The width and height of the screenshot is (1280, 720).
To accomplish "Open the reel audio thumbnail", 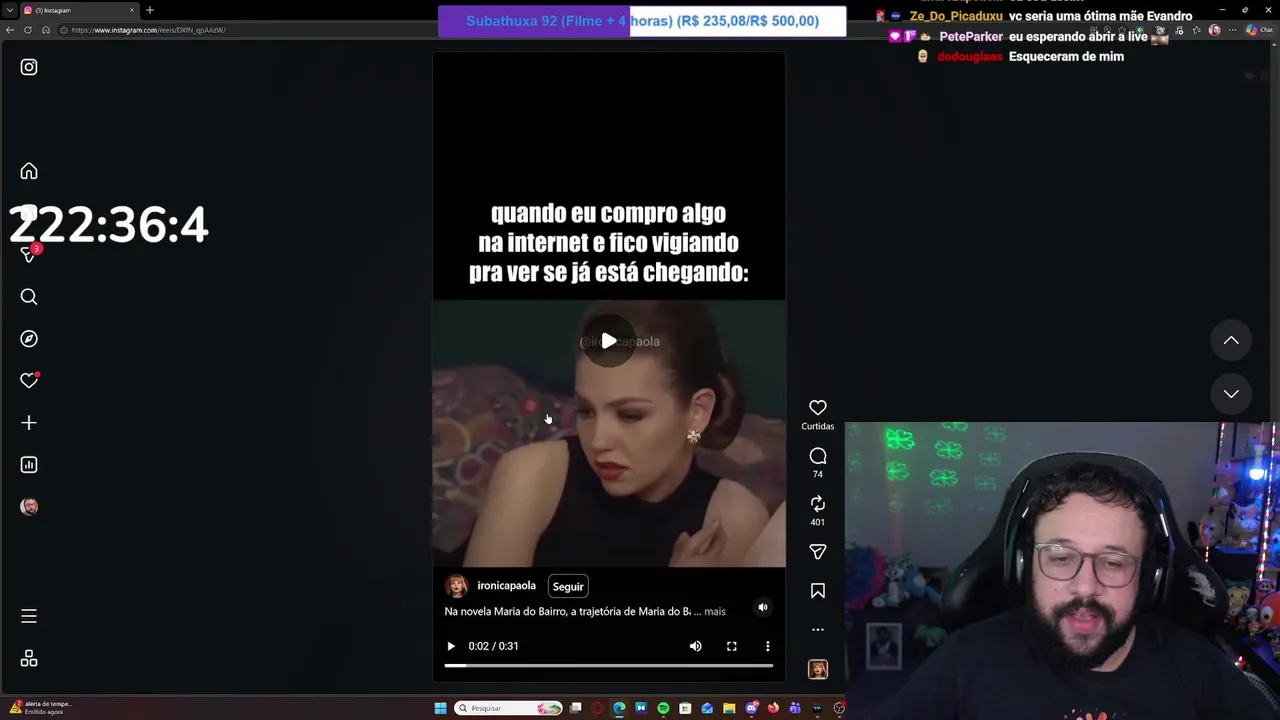I will (x=818, y=670).
